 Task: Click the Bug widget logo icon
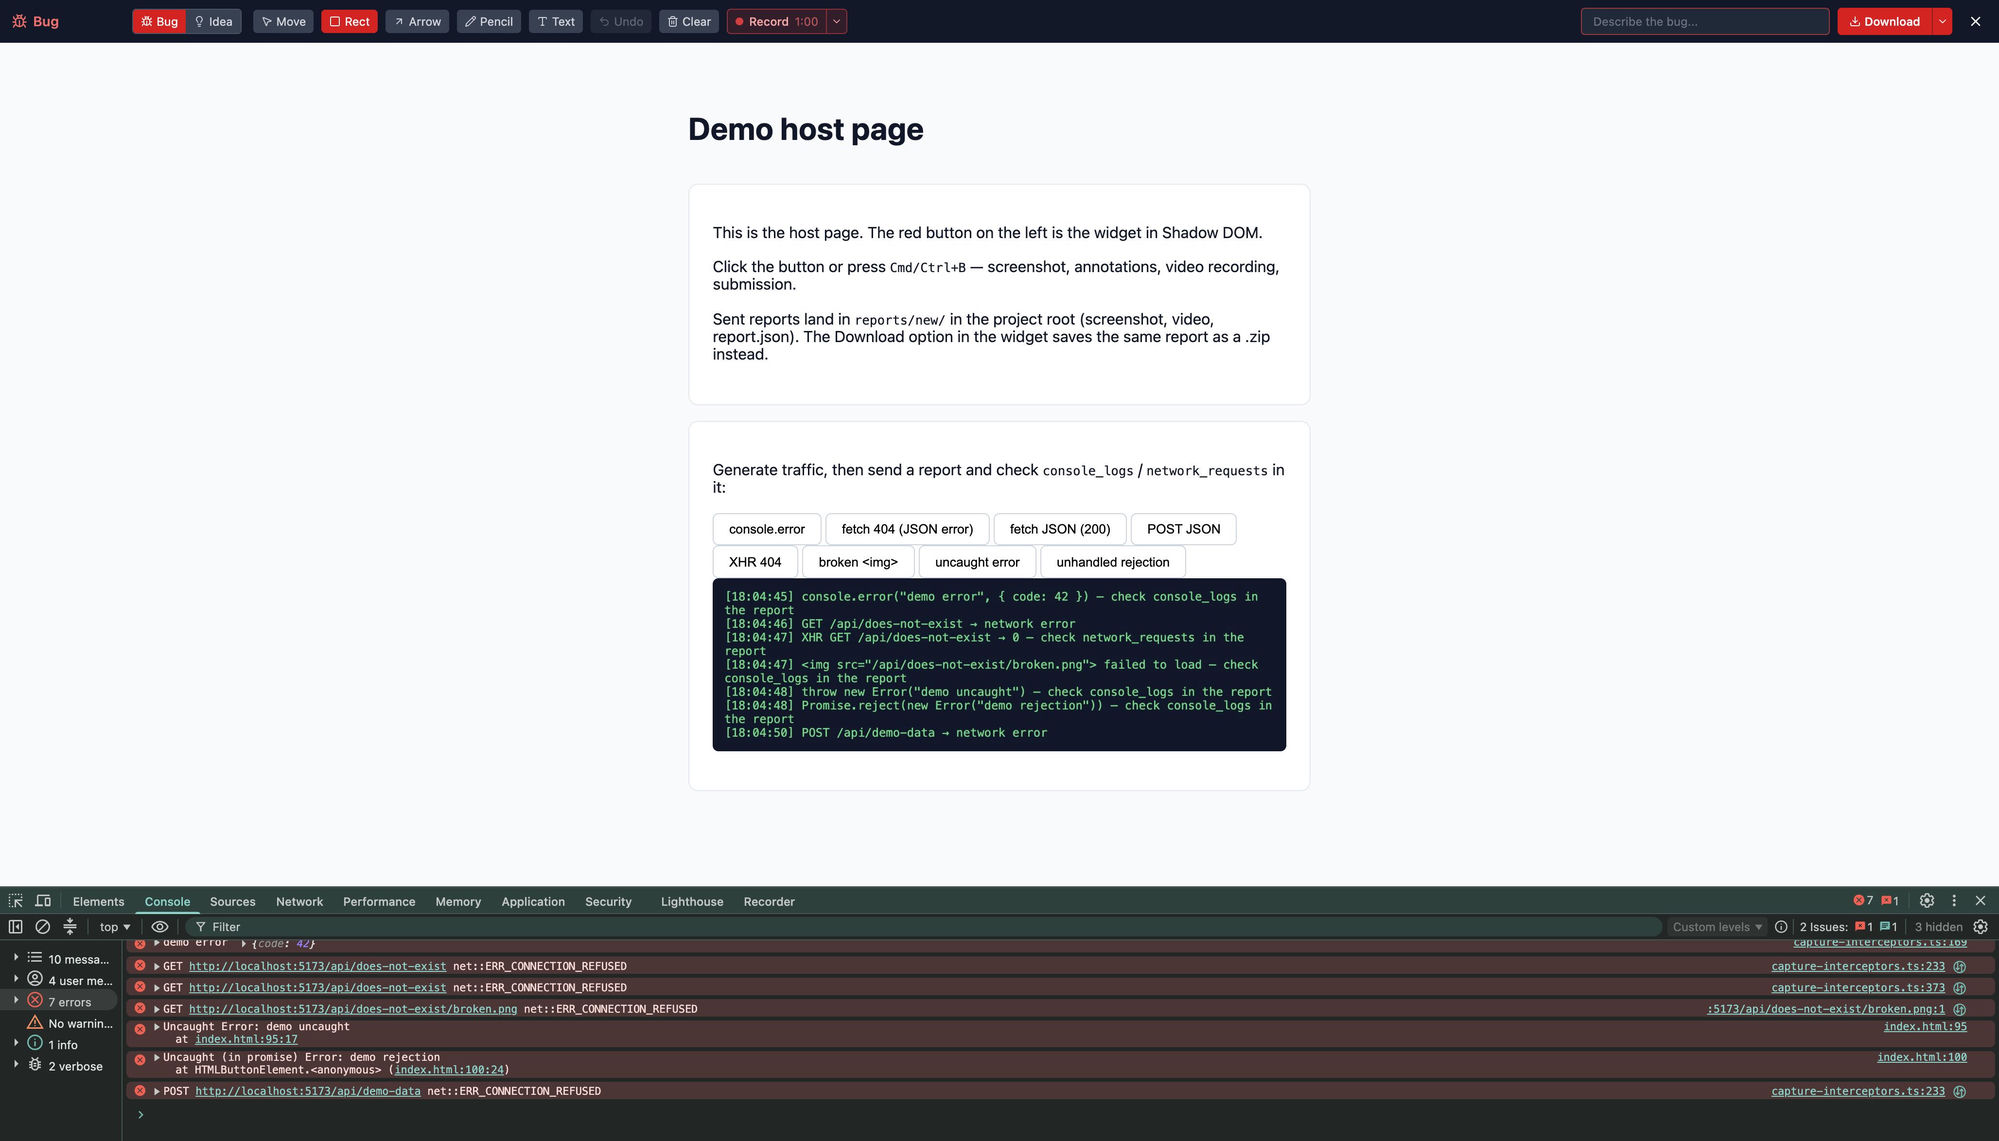tap(19, 21)
